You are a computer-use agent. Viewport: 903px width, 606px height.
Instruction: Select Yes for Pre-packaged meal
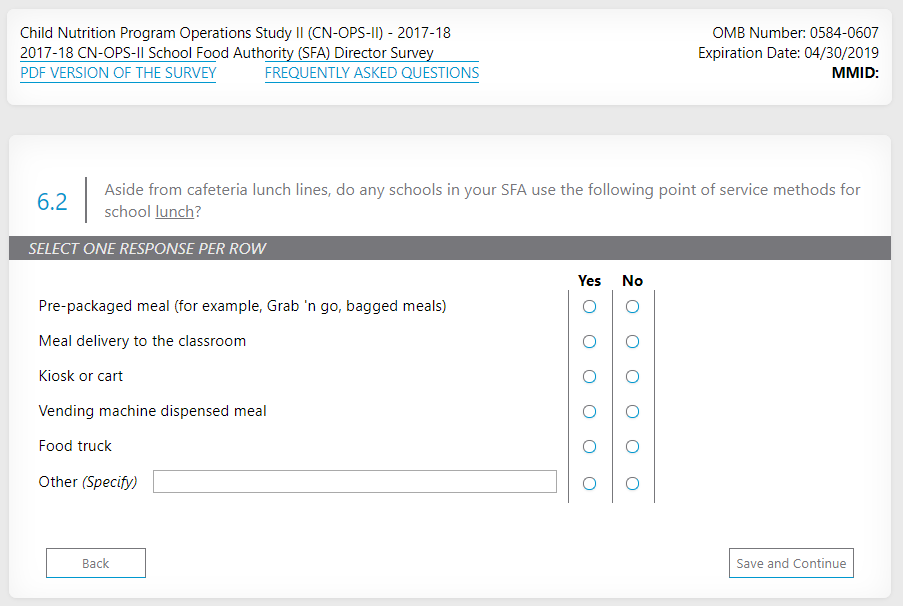pyautogui.click(x=589, y=307)
